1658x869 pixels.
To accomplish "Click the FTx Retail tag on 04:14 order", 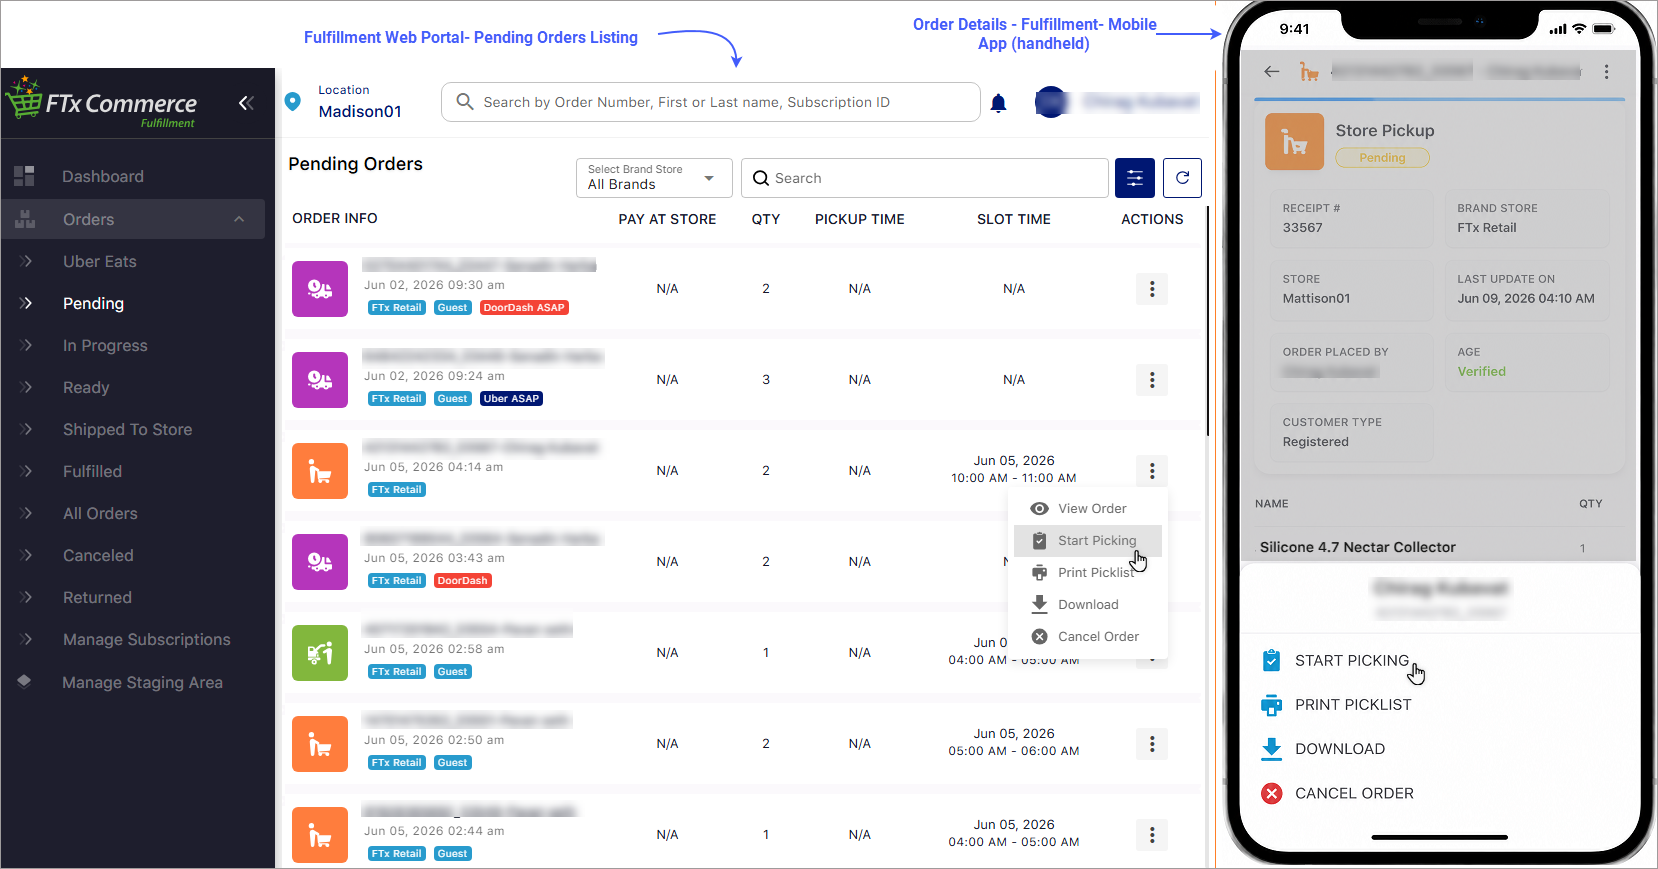I will [397, 490].
